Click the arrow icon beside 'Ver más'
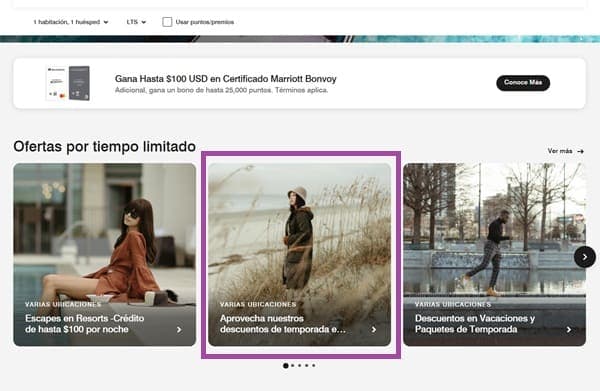The height and width of the screenshot is (391, 600). pos(580,152)
